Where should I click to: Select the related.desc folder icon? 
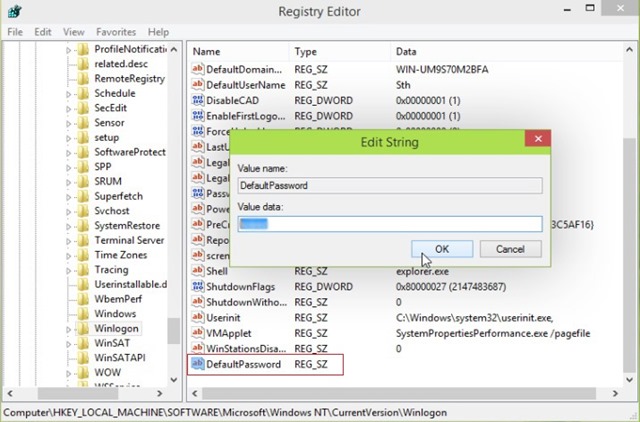pyautogui.click(x=83, y=64)
